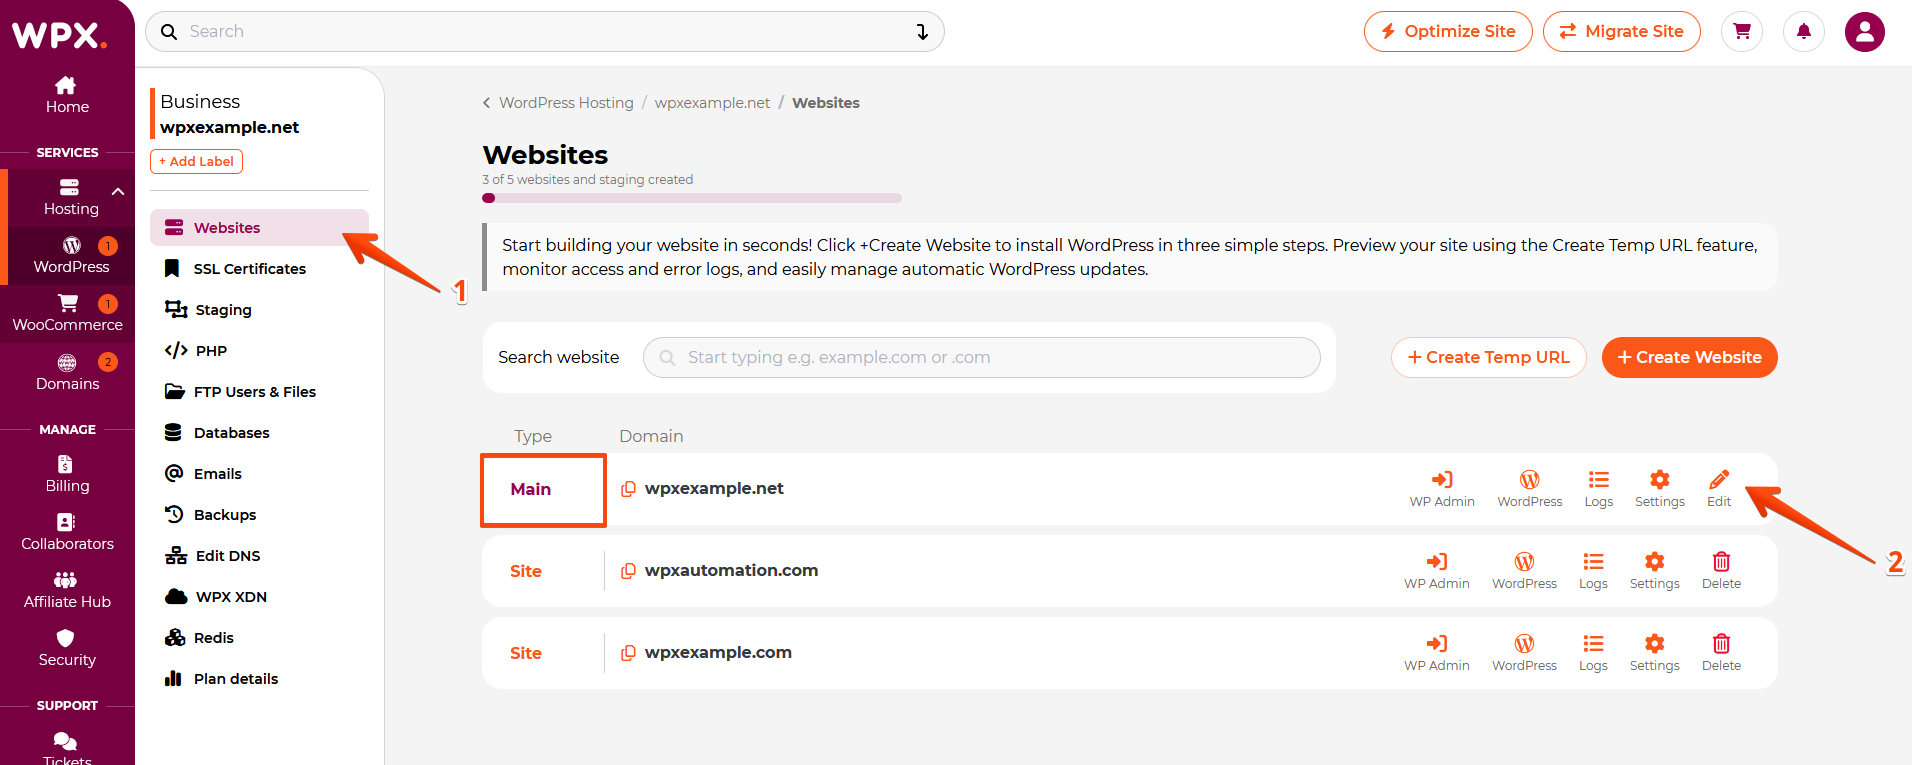Image resolution: width=1912 pixels, height=765 pixels.
Task: Open Domains in sidebar
Action: pyautogui.click(x=67, y=372)
